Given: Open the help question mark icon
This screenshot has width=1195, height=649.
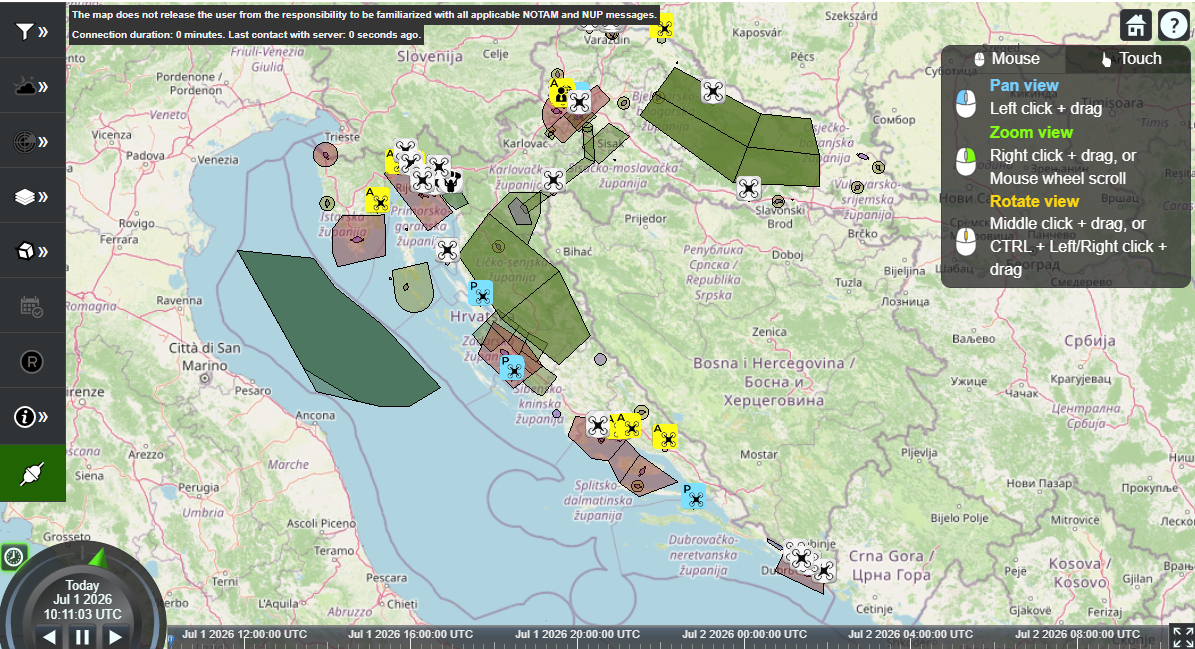Looking at the screenshot, I should click(x=1174, y=25).
